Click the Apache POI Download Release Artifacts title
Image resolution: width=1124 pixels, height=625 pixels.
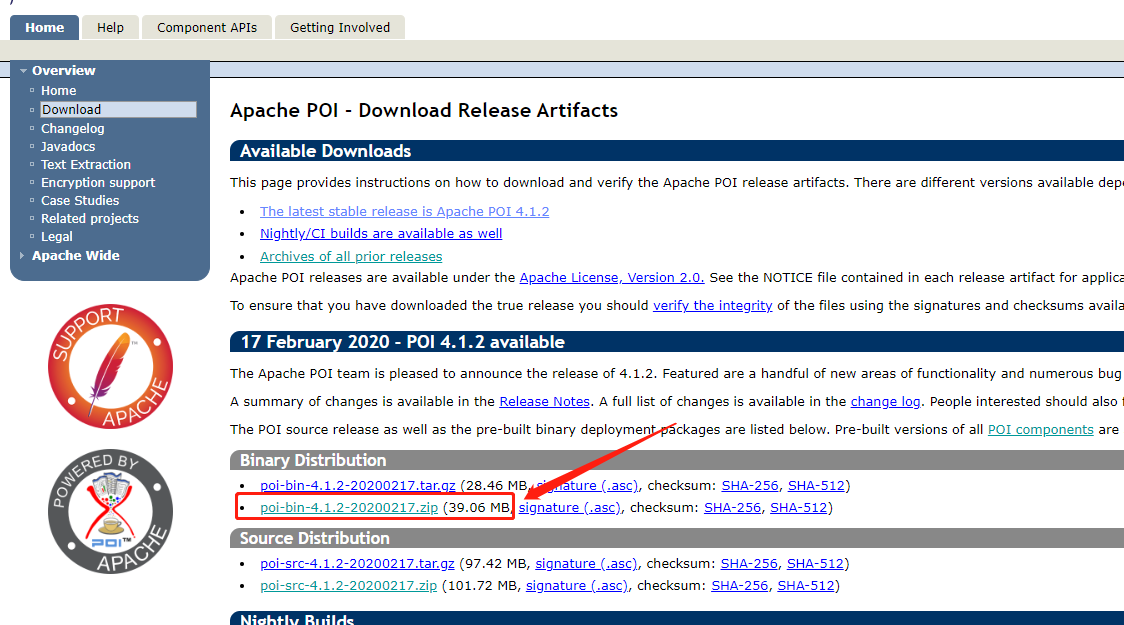(424, 110)
